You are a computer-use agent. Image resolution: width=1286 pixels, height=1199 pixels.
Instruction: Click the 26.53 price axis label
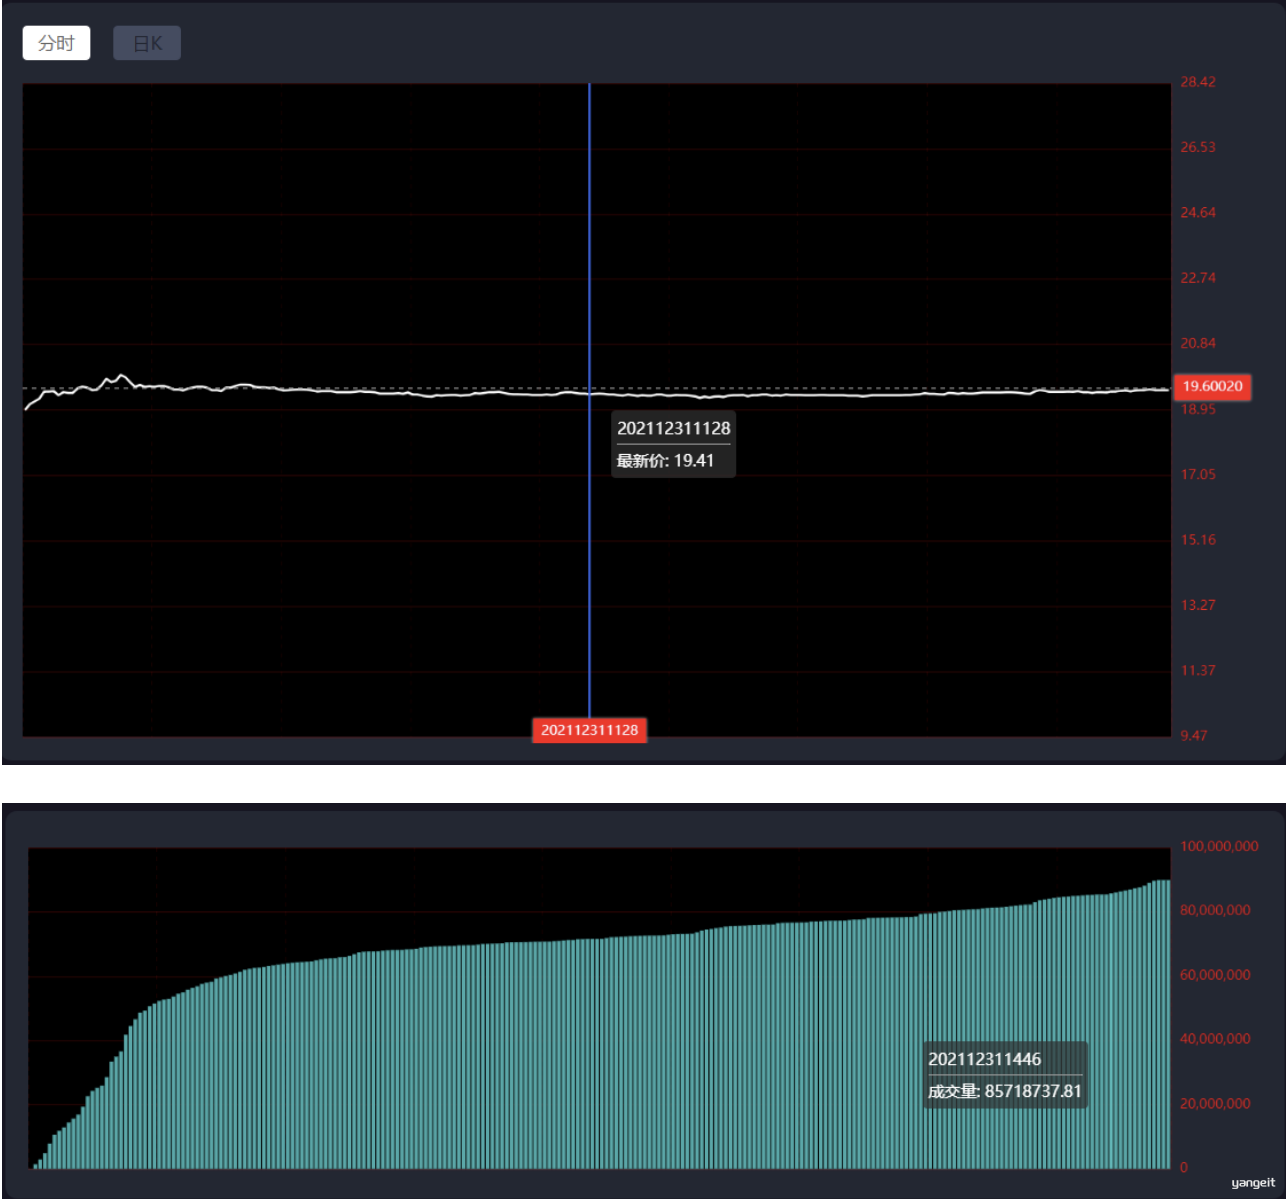(1197, 147)
